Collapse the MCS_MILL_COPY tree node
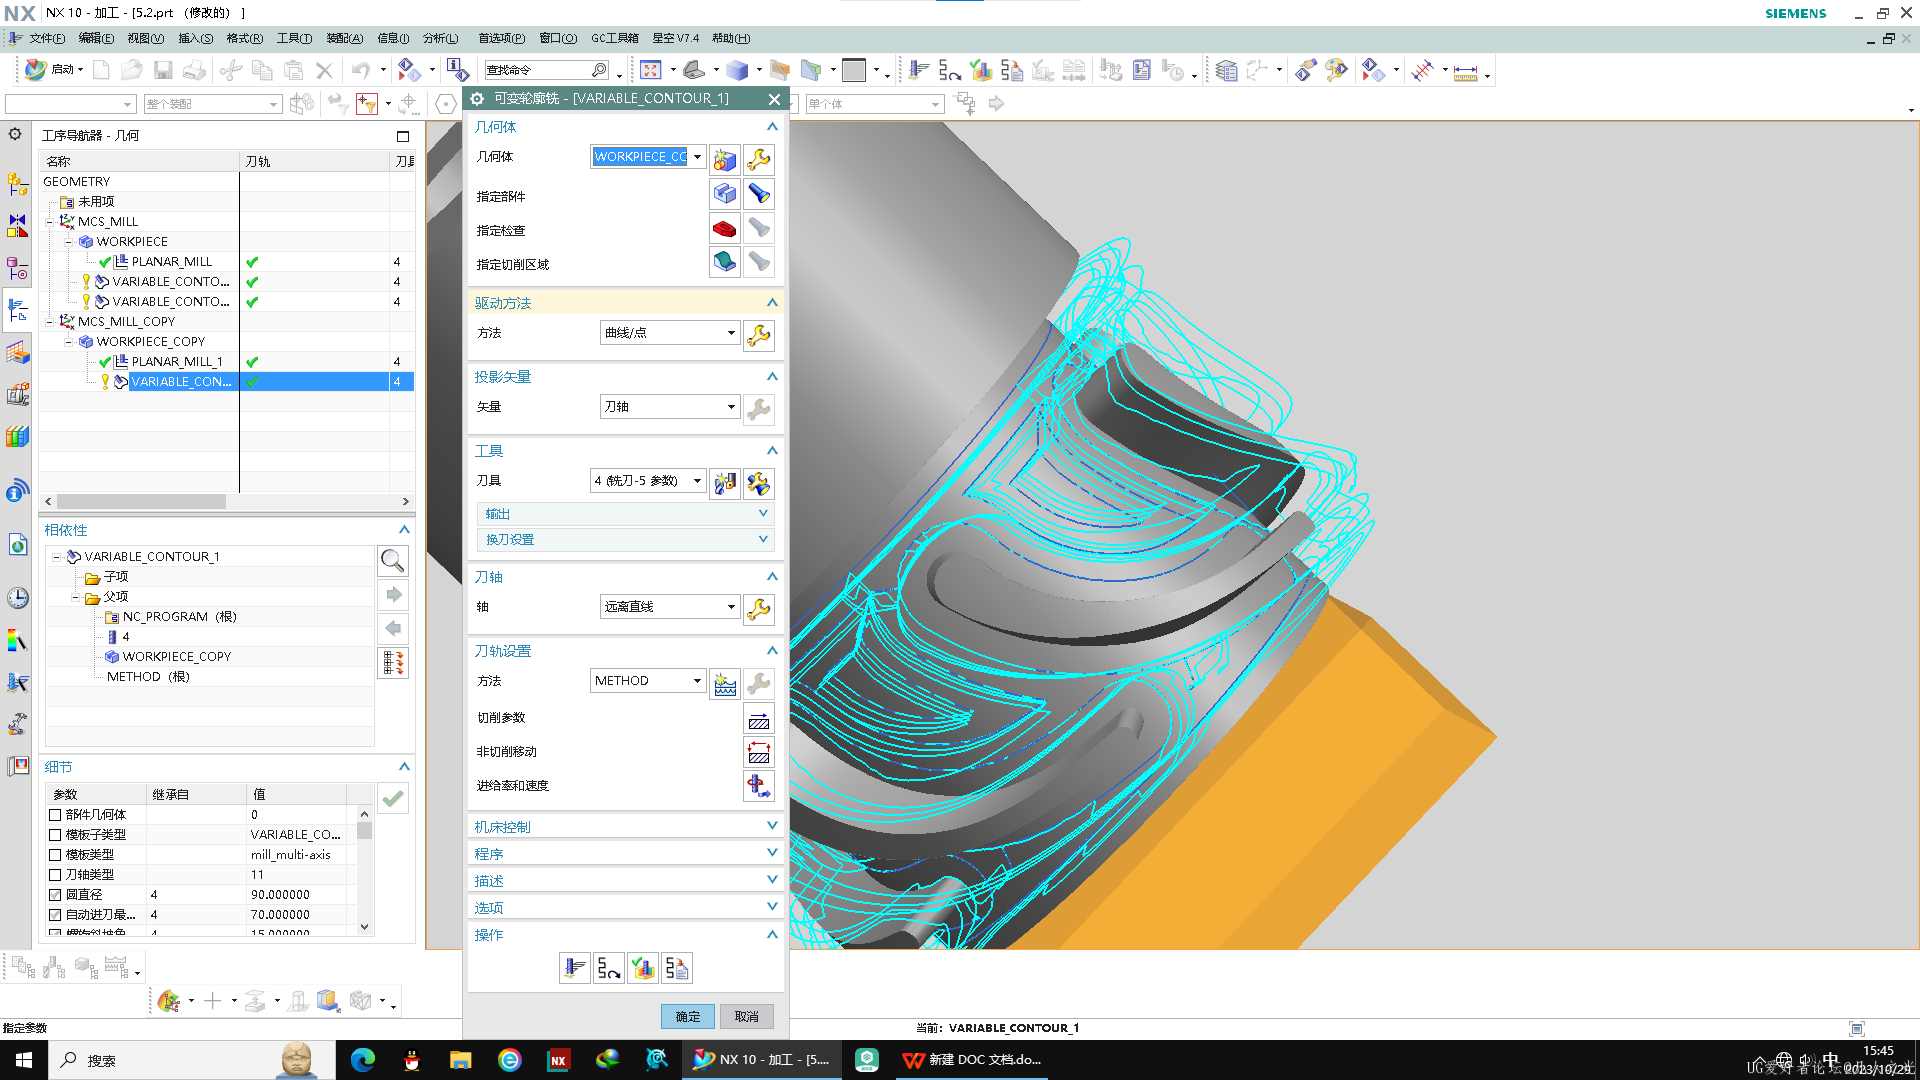1920x1080 pixels. click(50, 322)
